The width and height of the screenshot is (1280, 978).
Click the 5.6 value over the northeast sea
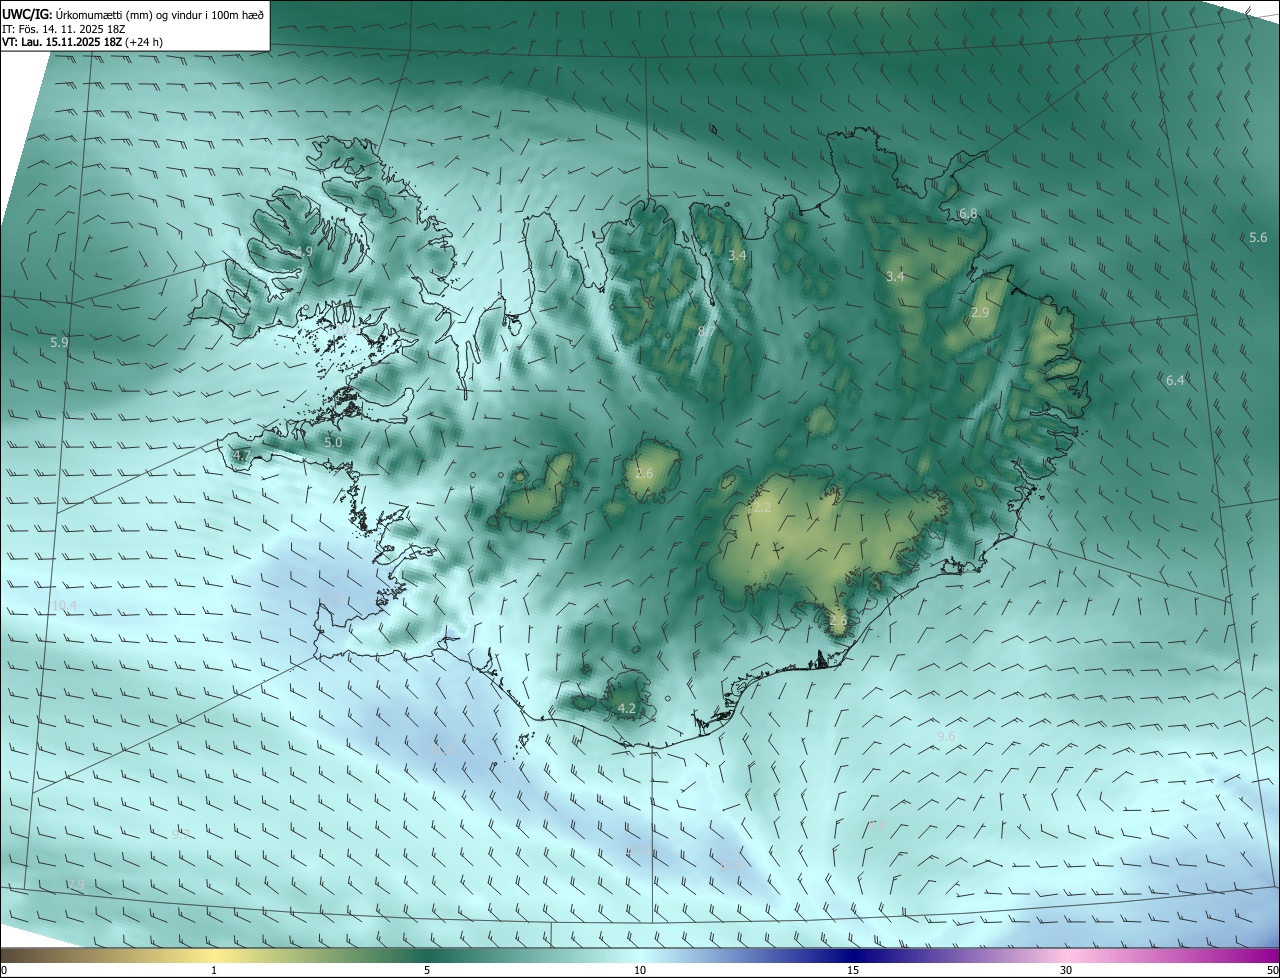point(1258,237)
